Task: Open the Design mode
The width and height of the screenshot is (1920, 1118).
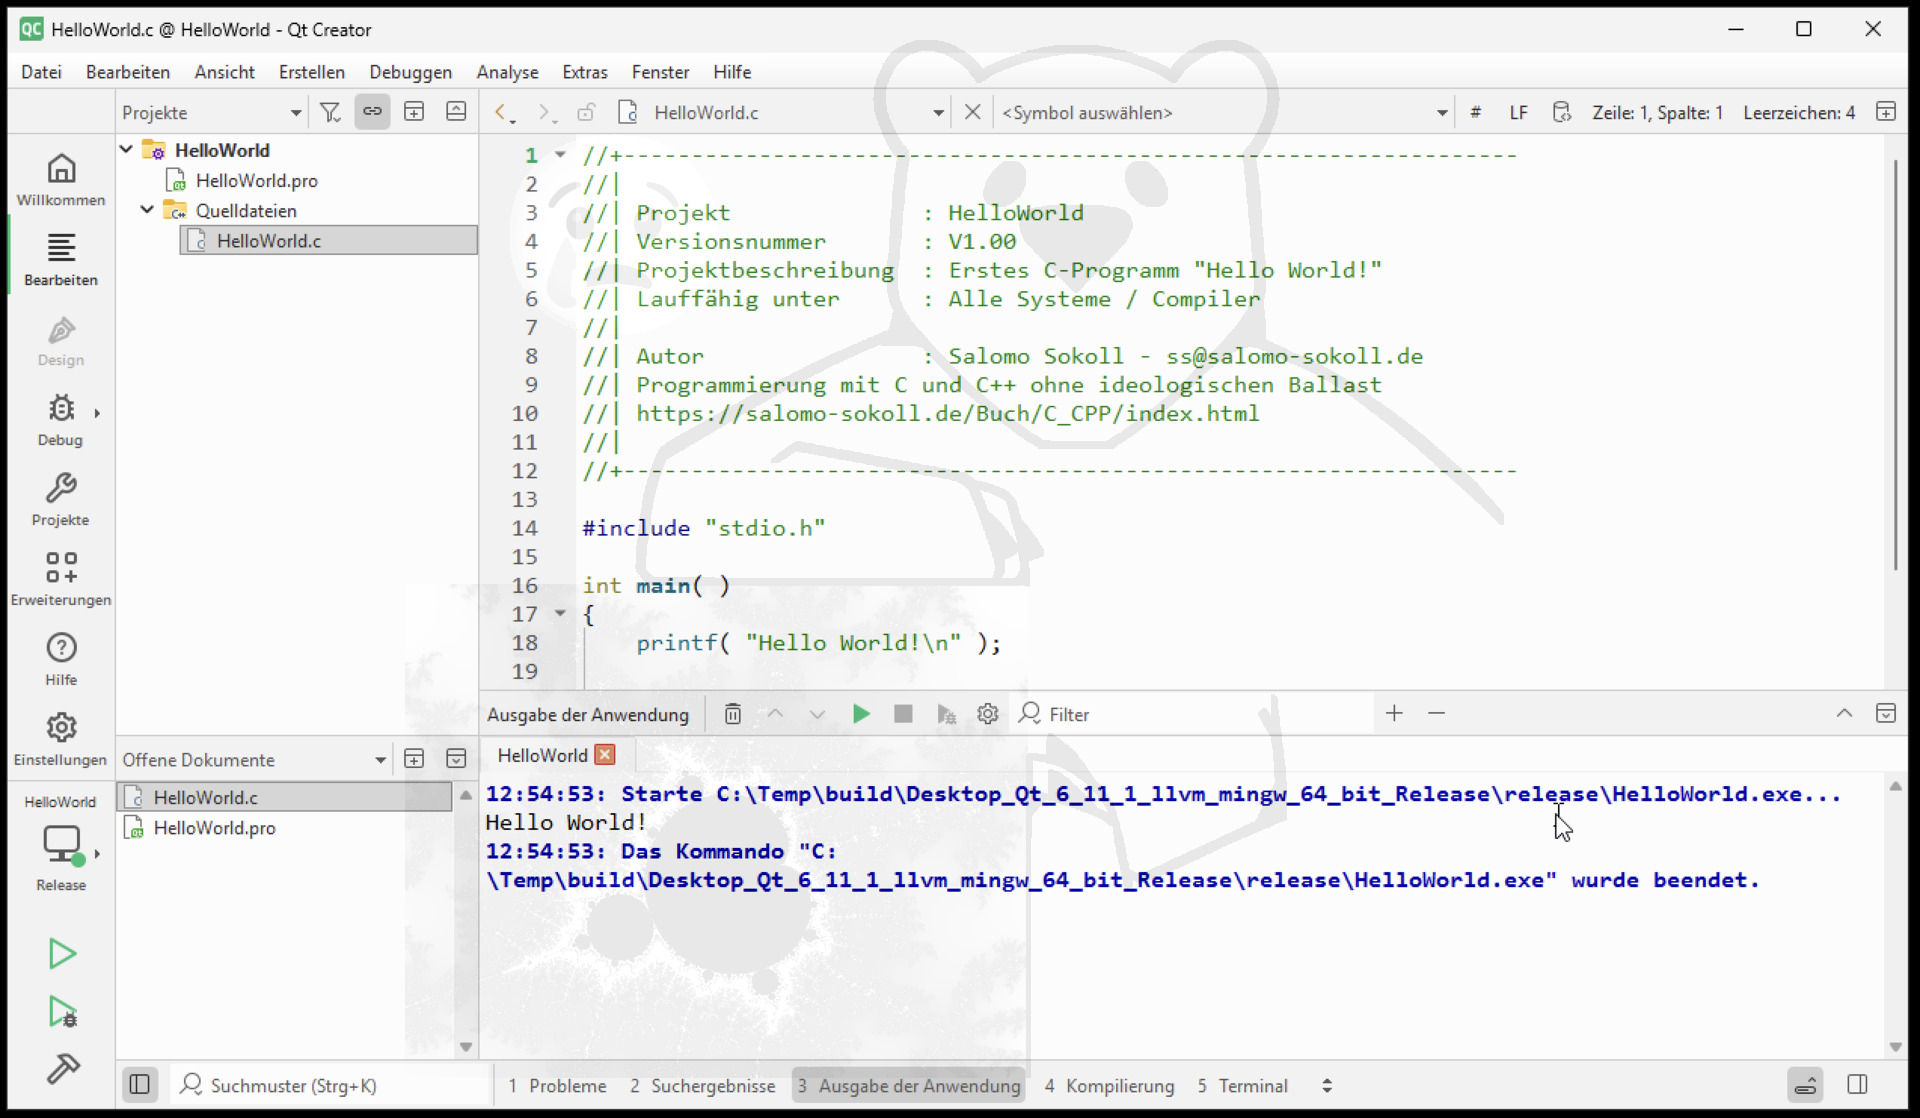Action: coord(61,340)
